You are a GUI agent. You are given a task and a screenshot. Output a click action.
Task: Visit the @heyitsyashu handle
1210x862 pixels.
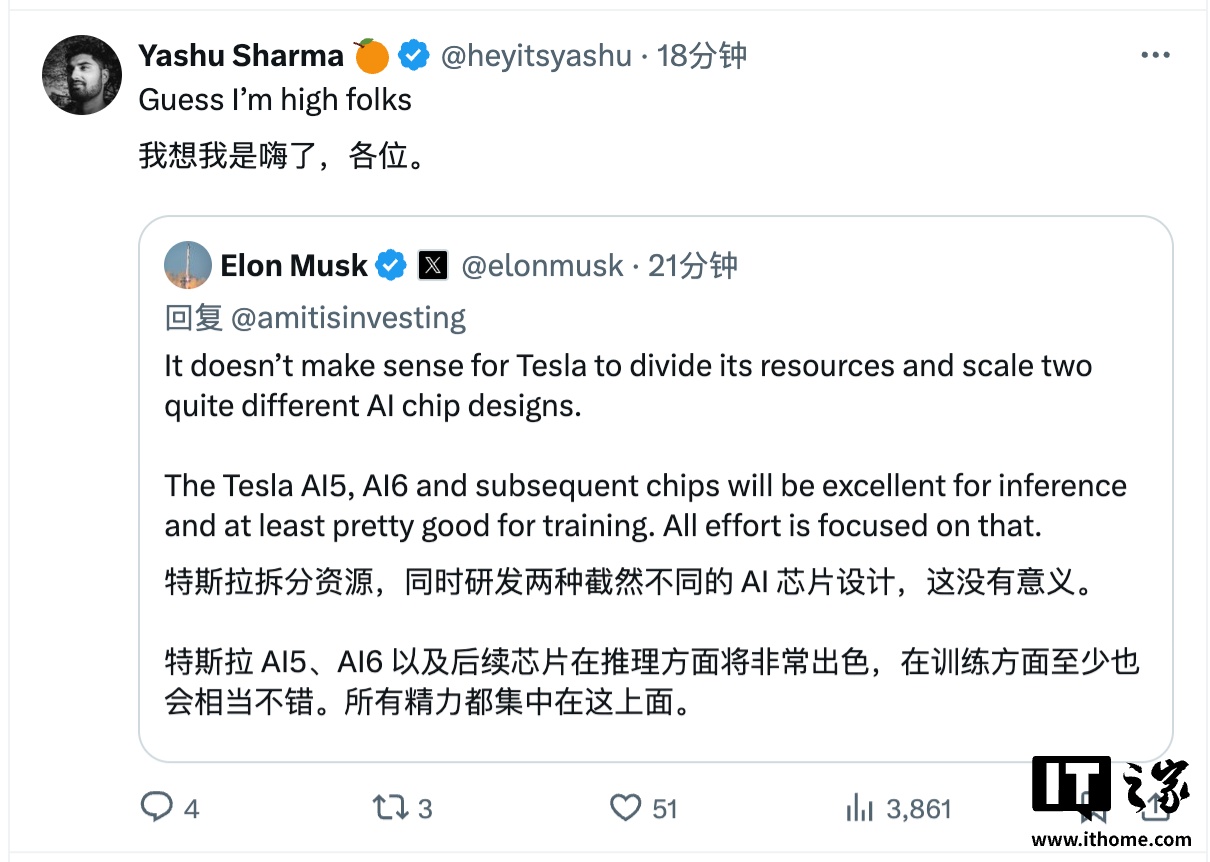pyautogui.click(x=536, y=56)
